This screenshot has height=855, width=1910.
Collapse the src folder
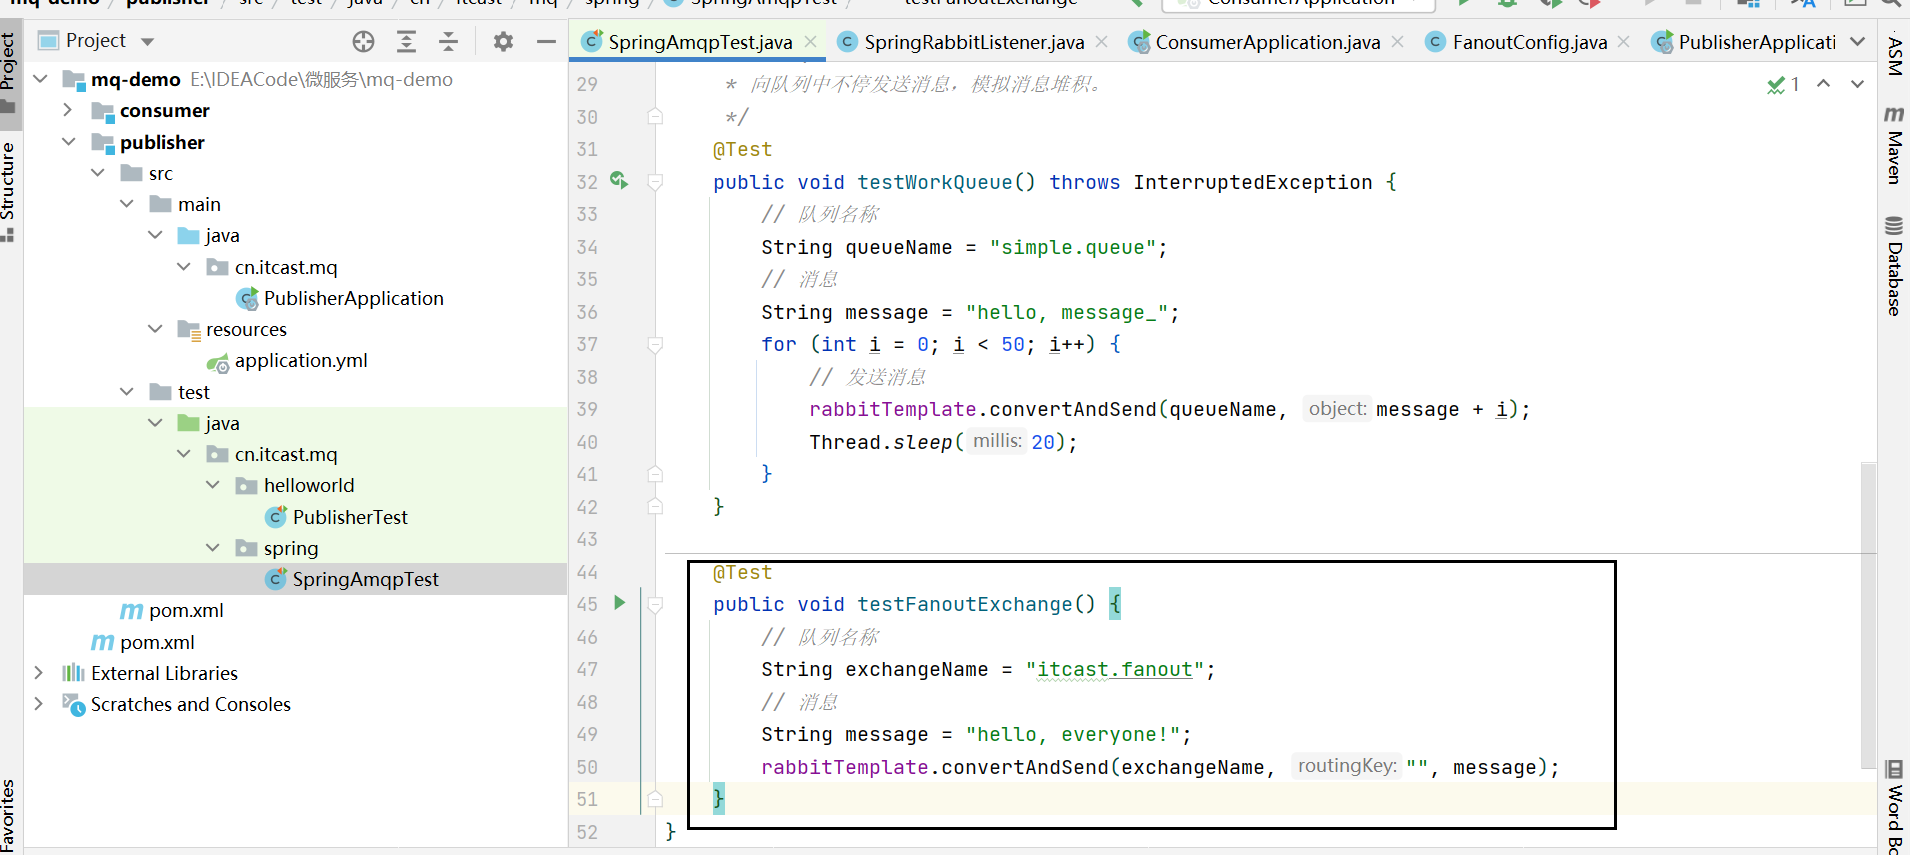pos(98,173)
